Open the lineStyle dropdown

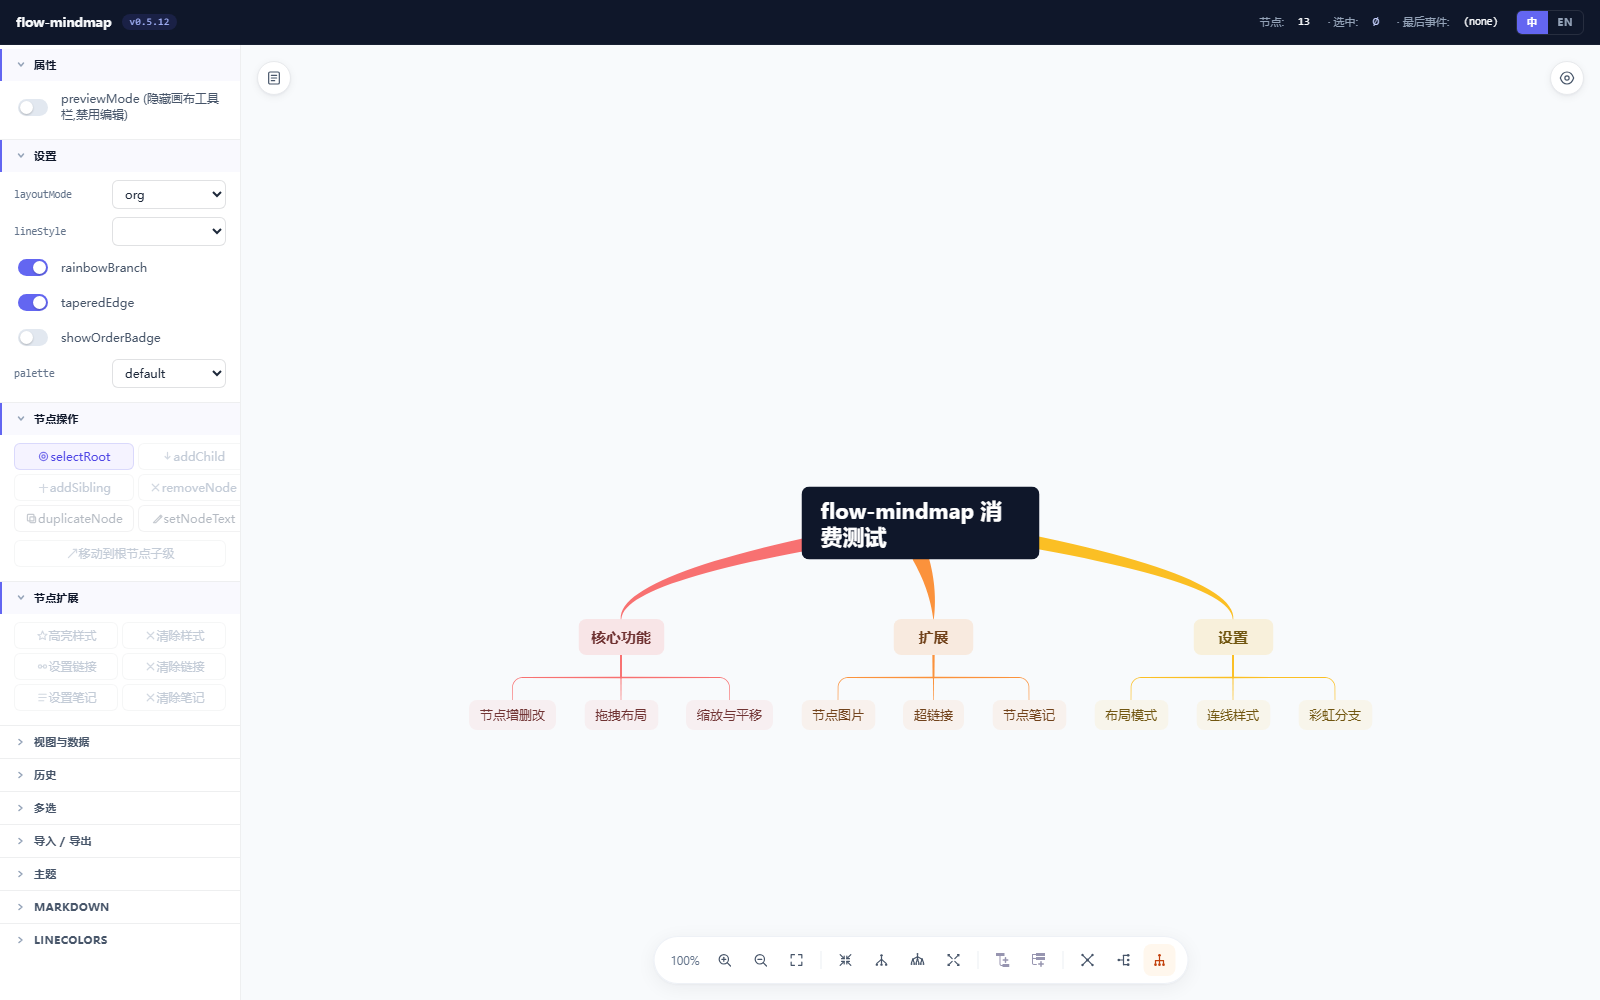[x=169, y=231]
